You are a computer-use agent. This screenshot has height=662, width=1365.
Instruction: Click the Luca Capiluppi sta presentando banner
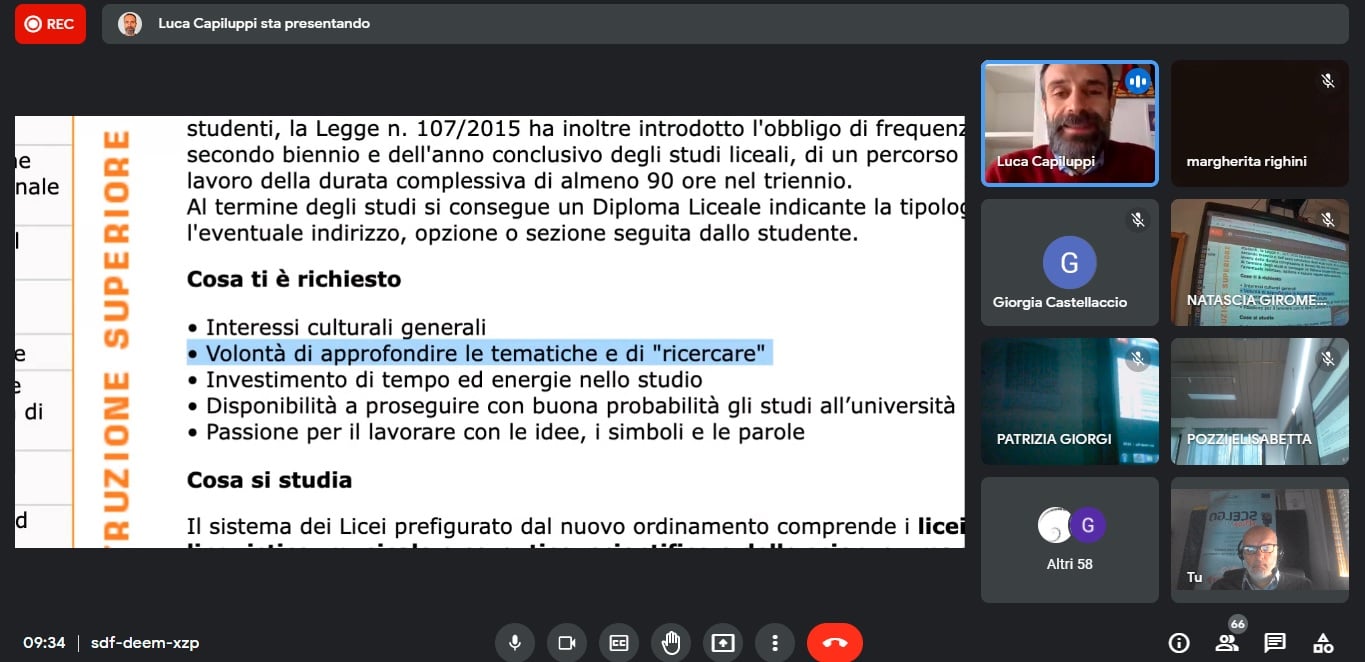(263, 24)
